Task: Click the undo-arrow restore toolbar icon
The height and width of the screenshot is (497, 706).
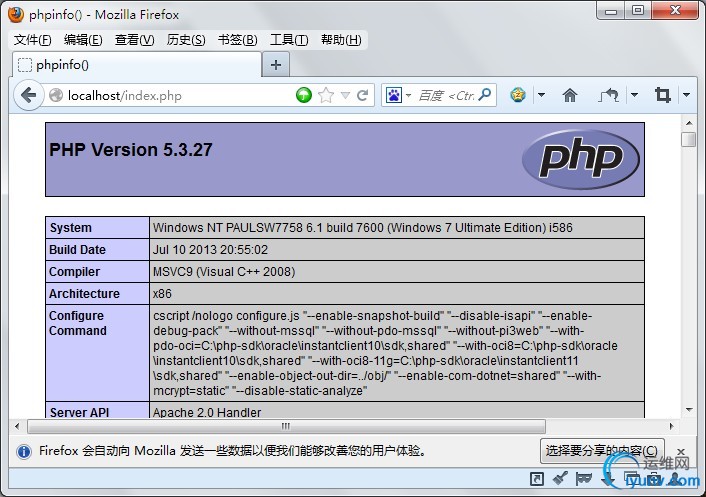Action: (609, 95)
